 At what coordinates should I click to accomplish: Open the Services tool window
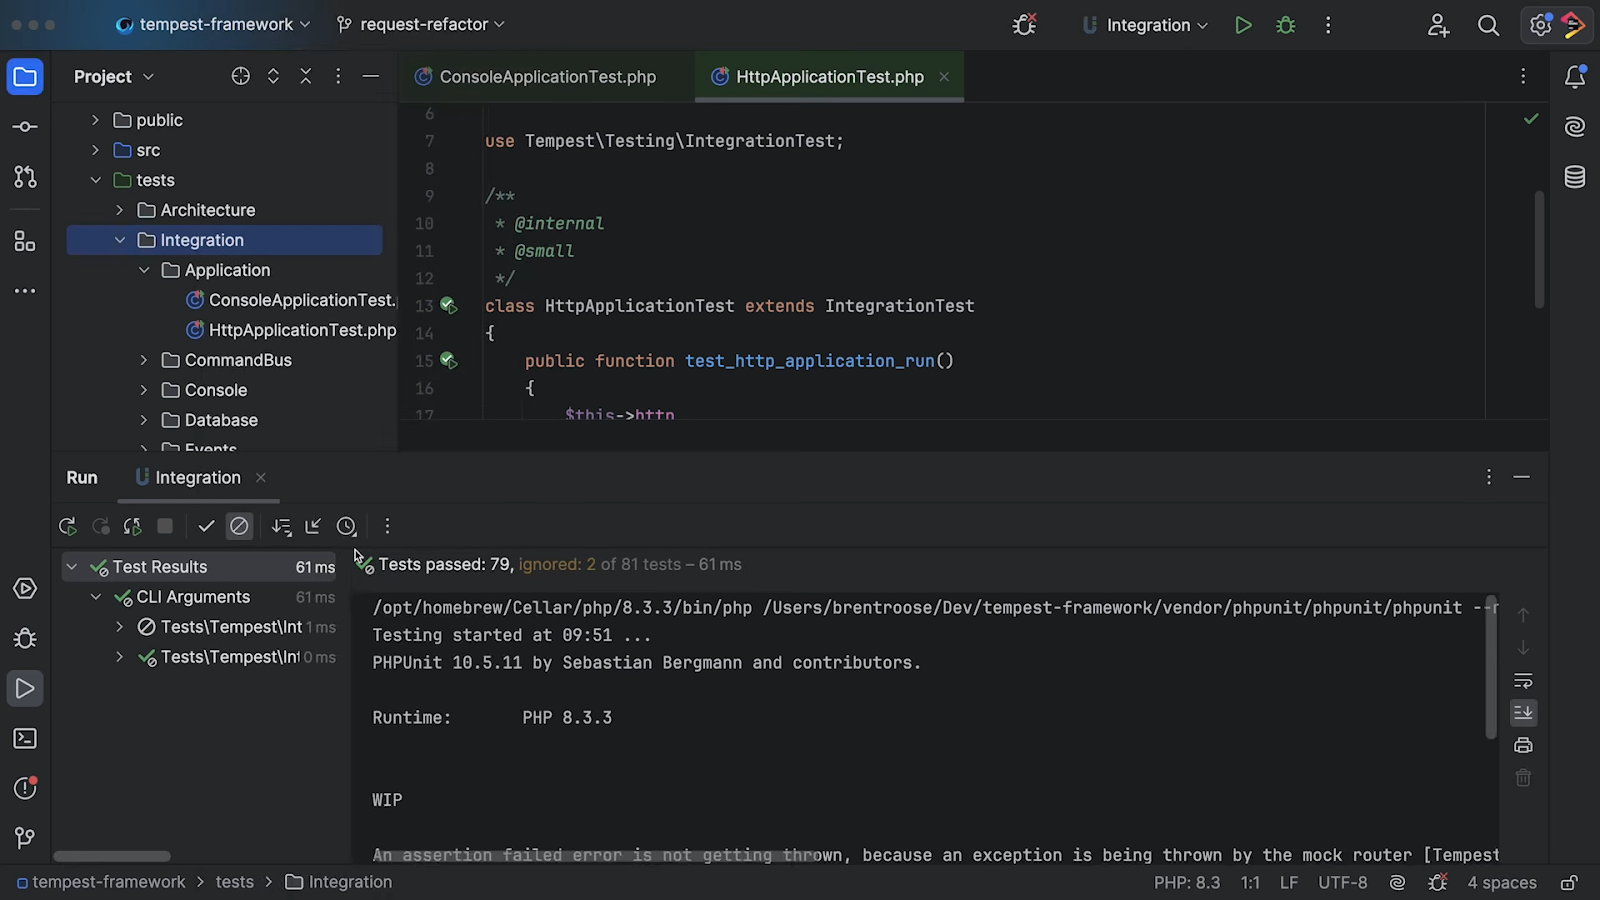pos(25,589)
